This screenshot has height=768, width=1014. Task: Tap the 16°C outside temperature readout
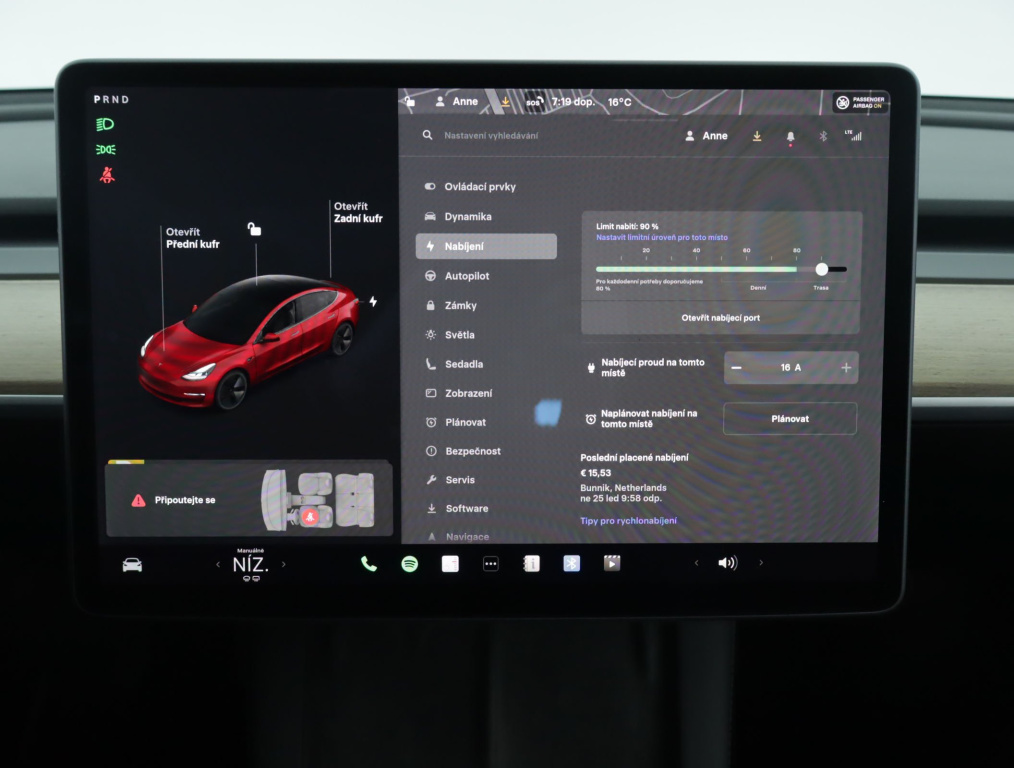(620, 102)
